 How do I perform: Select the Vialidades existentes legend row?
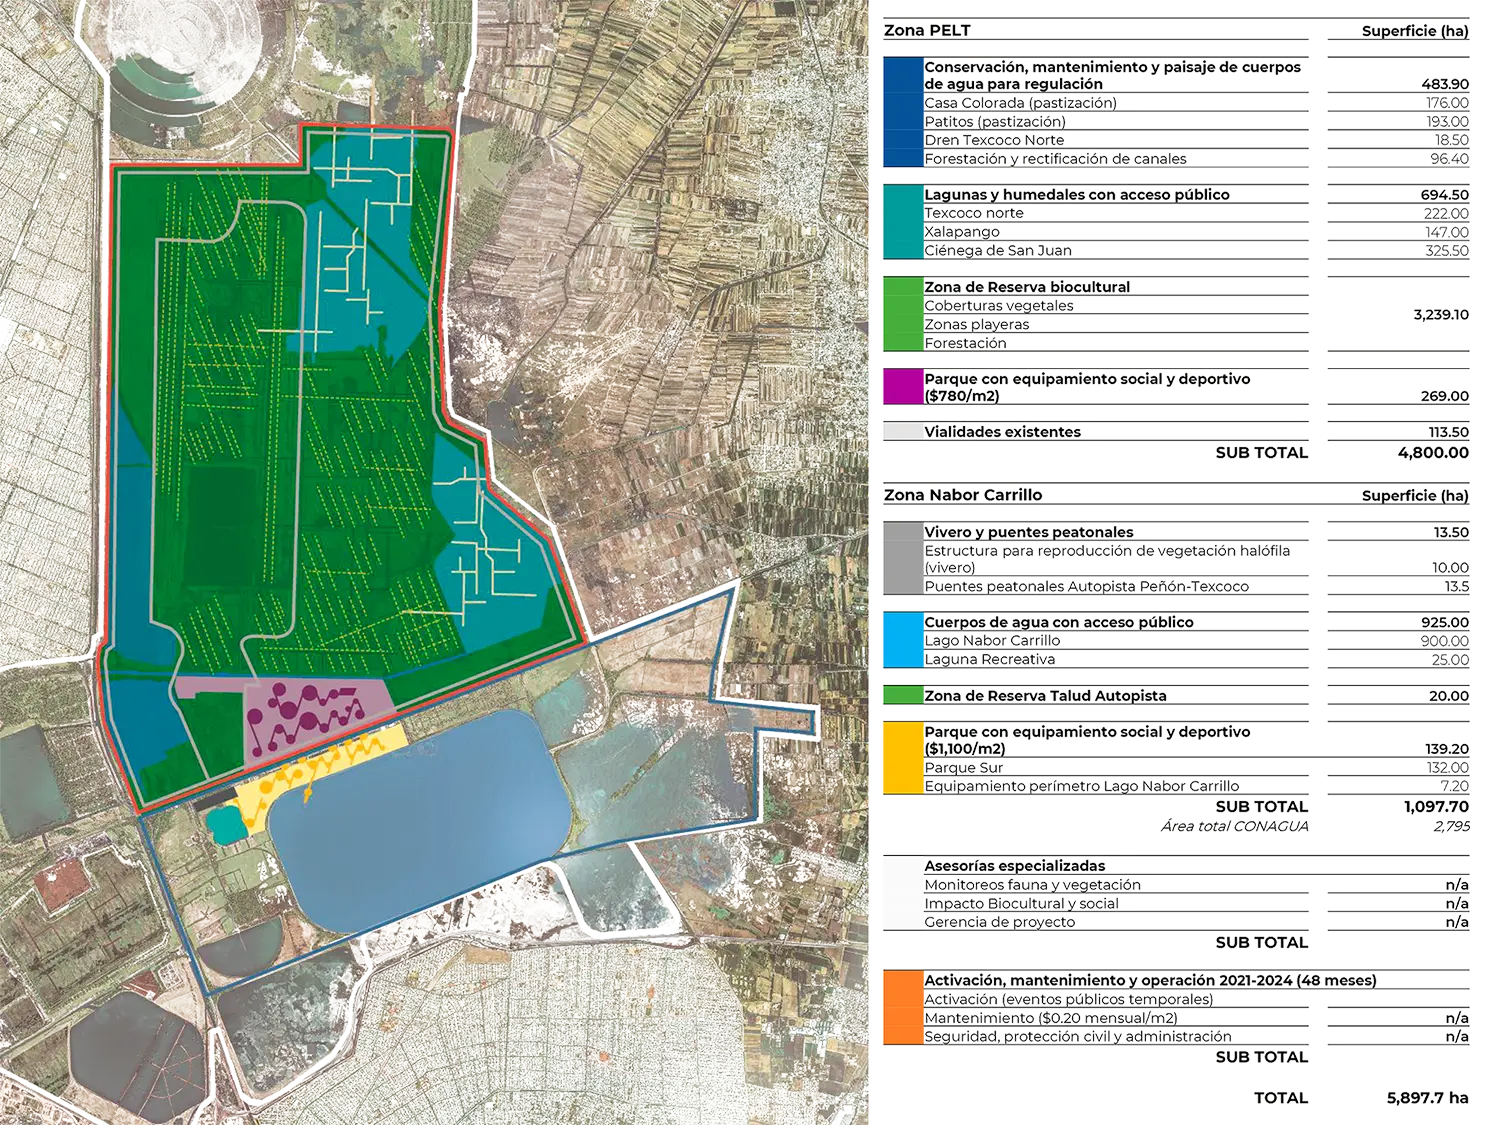pyautogui.click(x=1002, y=432)
